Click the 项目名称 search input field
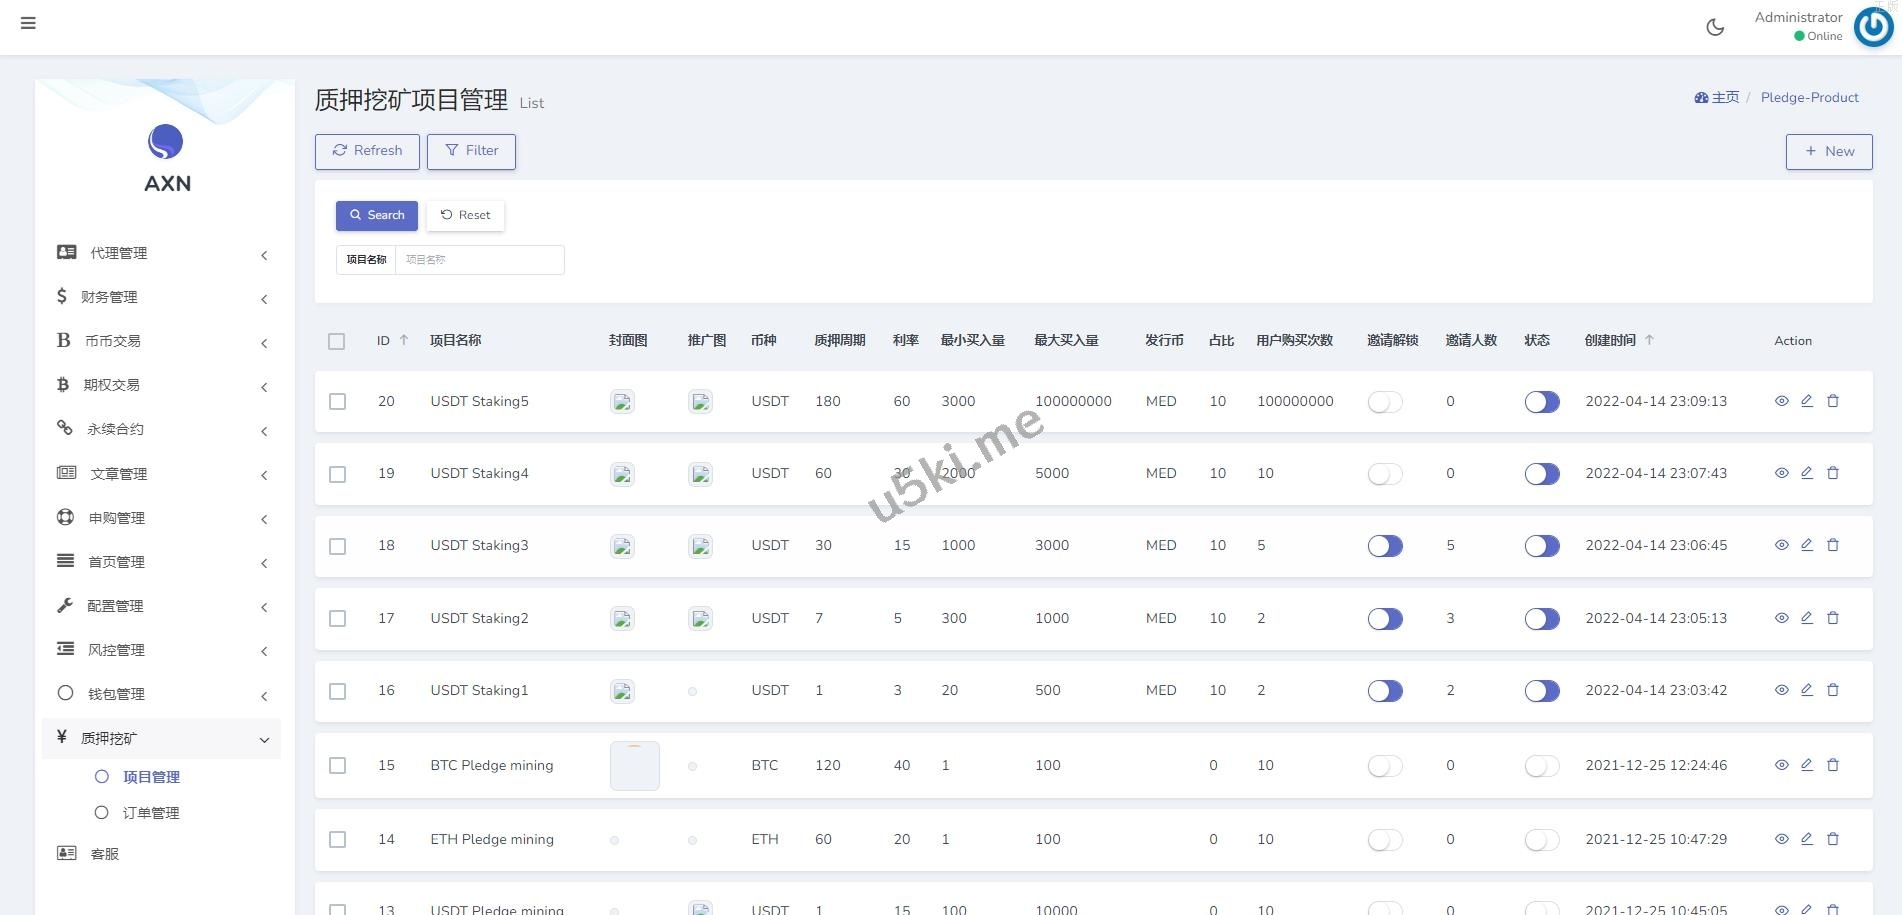Image resolution: width=1902 pixels, height=915 pixels. click(x=479, y=260)
